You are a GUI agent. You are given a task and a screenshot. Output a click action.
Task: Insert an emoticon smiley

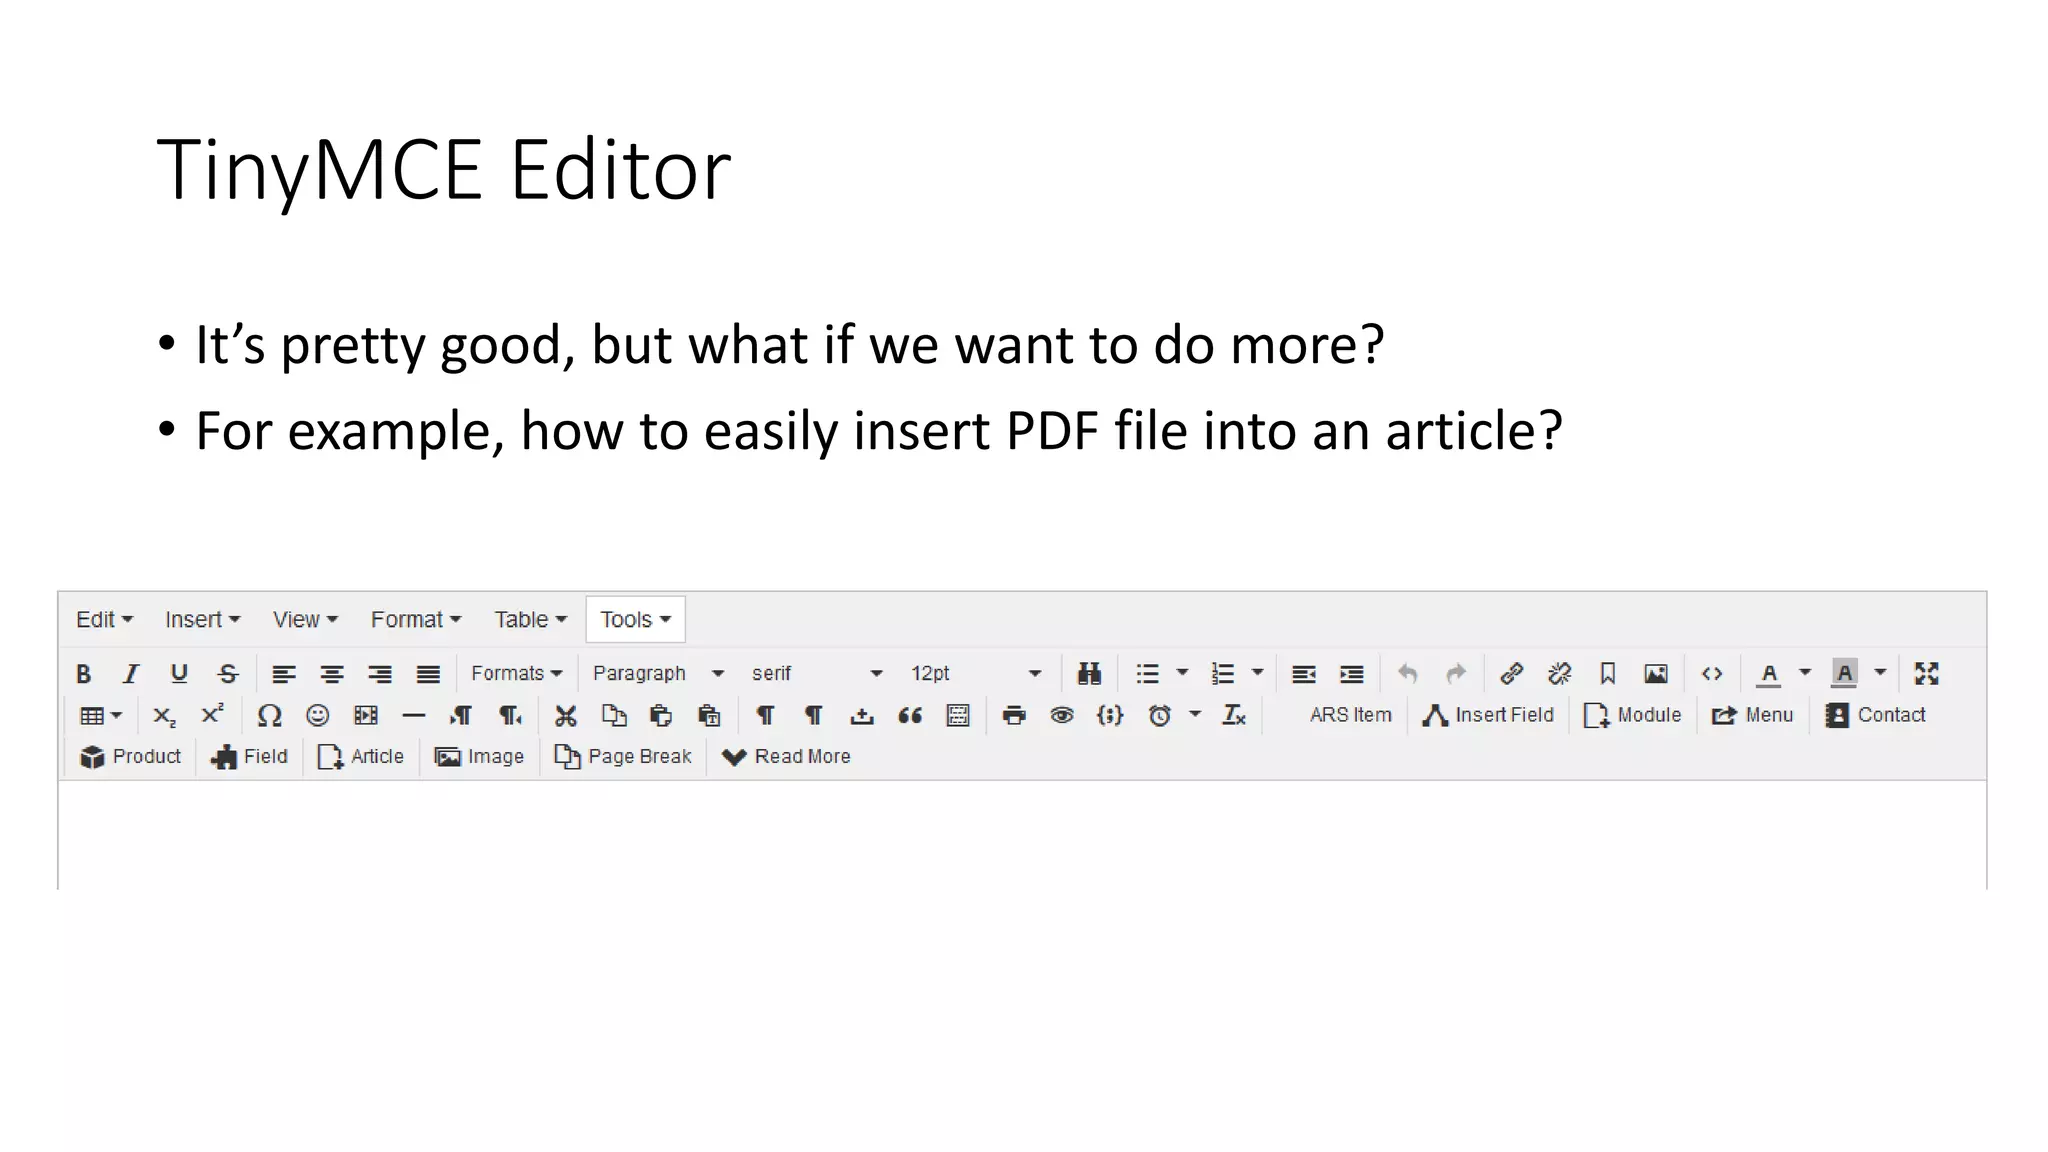pyautogui.click(x=318, y=715)
